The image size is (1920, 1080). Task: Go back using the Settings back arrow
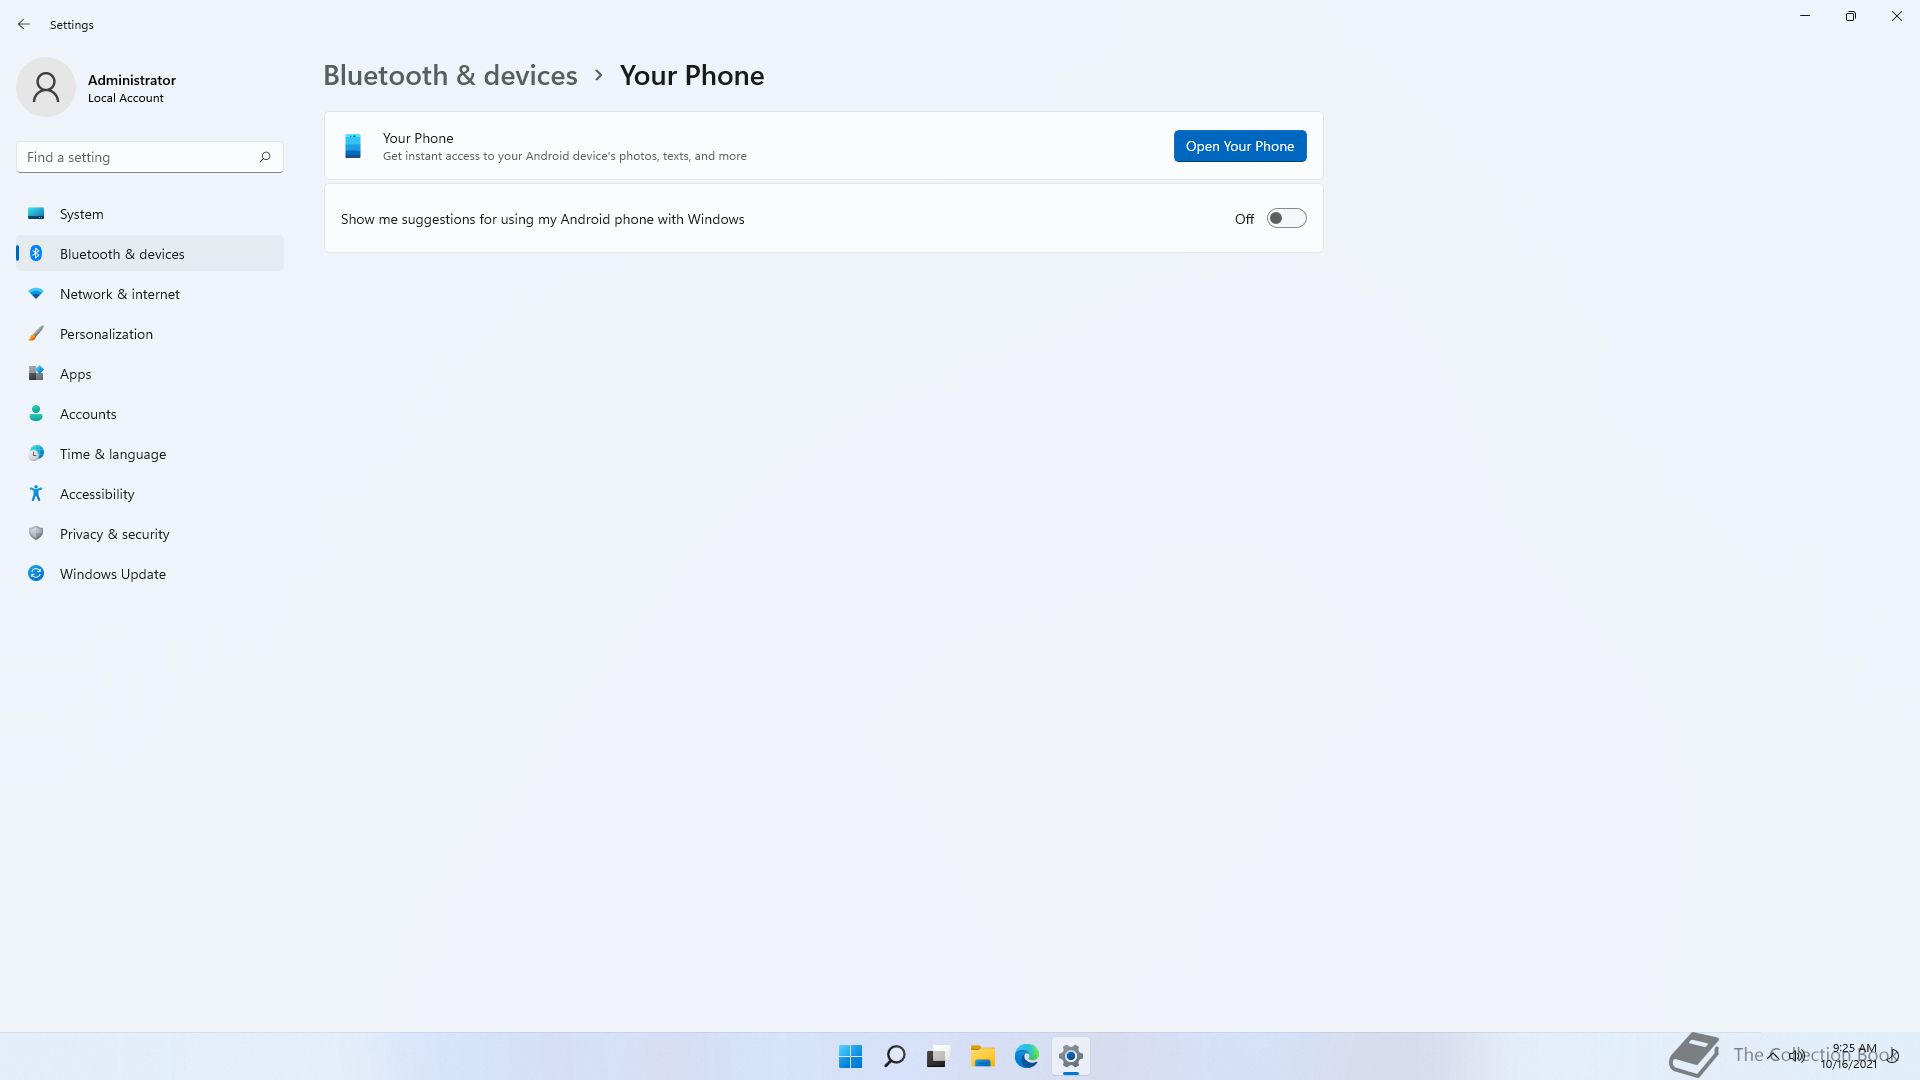pyautogui.click(x=24, y=24)
